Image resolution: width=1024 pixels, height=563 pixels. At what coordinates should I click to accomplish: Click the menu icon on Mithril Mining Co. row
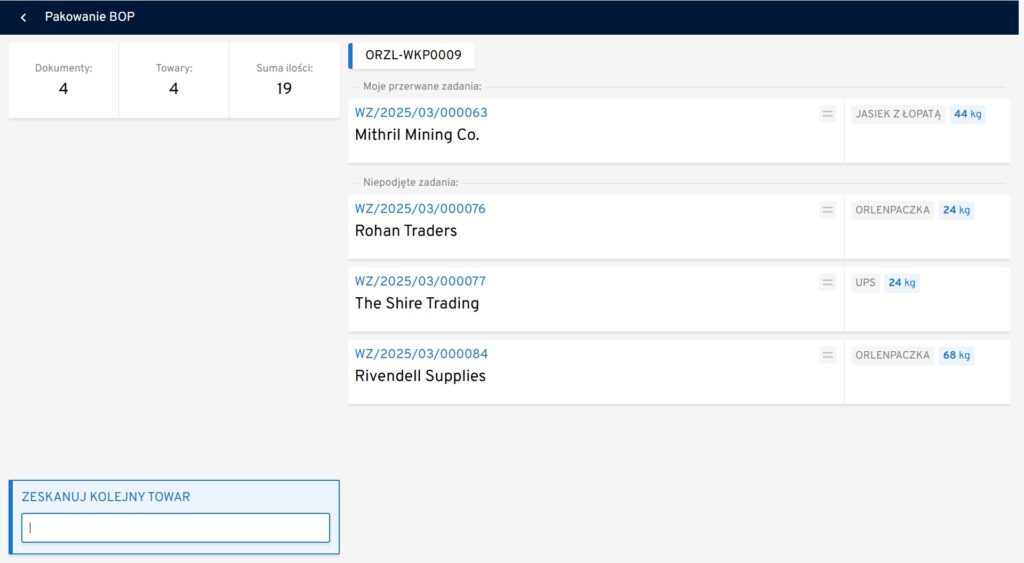(827, 114)
